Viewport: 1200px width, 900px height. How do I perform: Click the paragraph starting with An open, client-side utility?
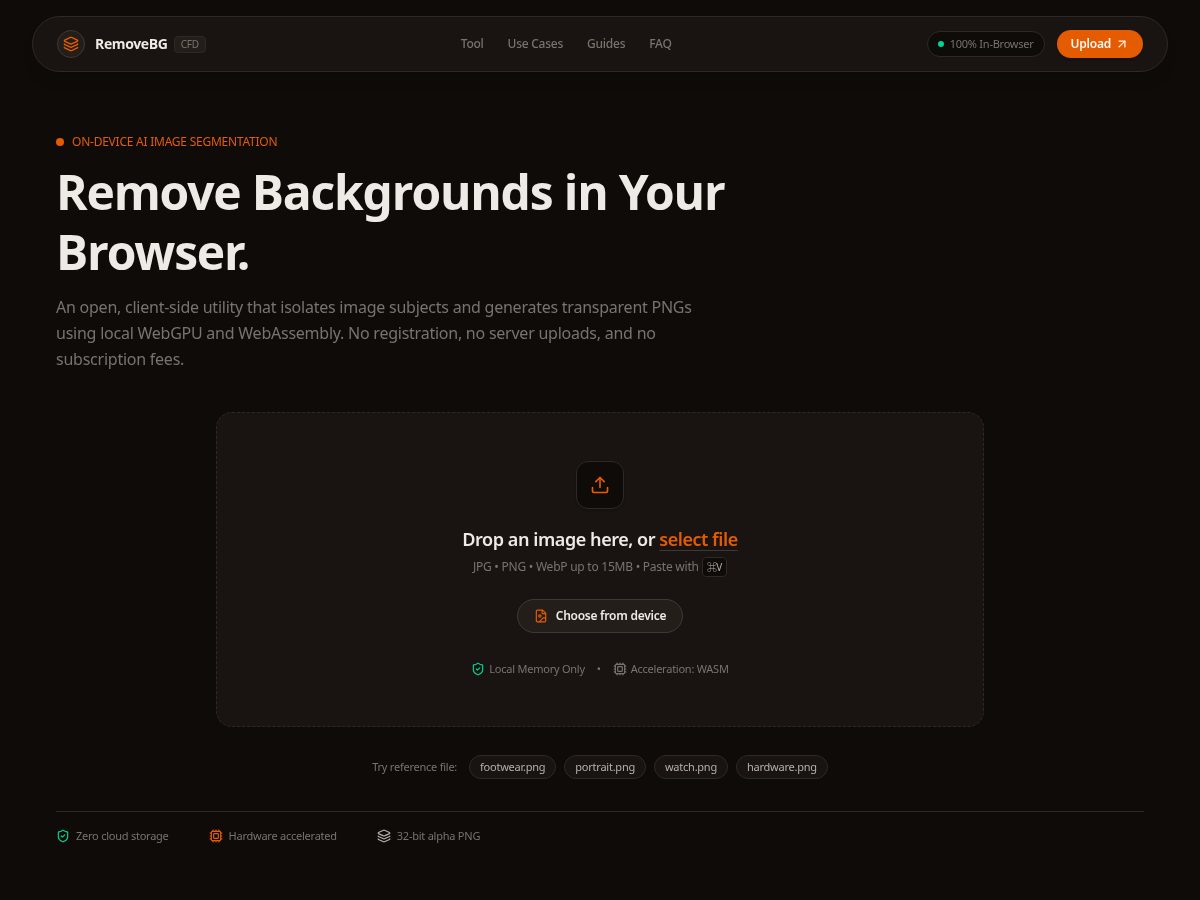375,333
